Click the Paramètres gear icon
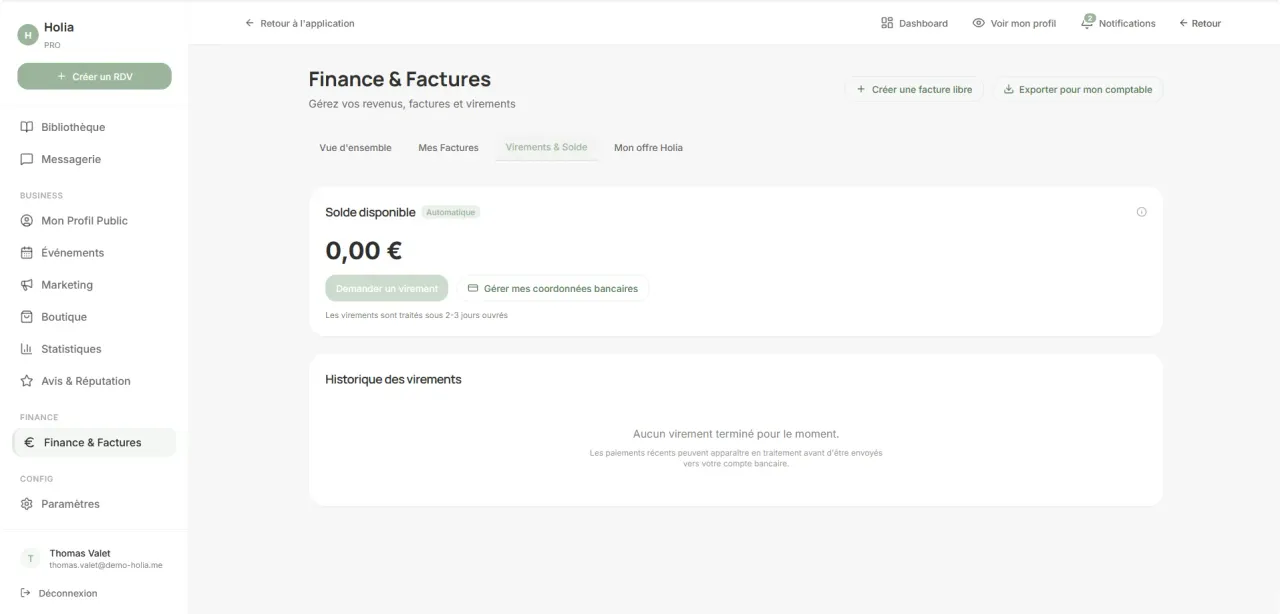This screenshot has width=1280, height=614. 27,504
